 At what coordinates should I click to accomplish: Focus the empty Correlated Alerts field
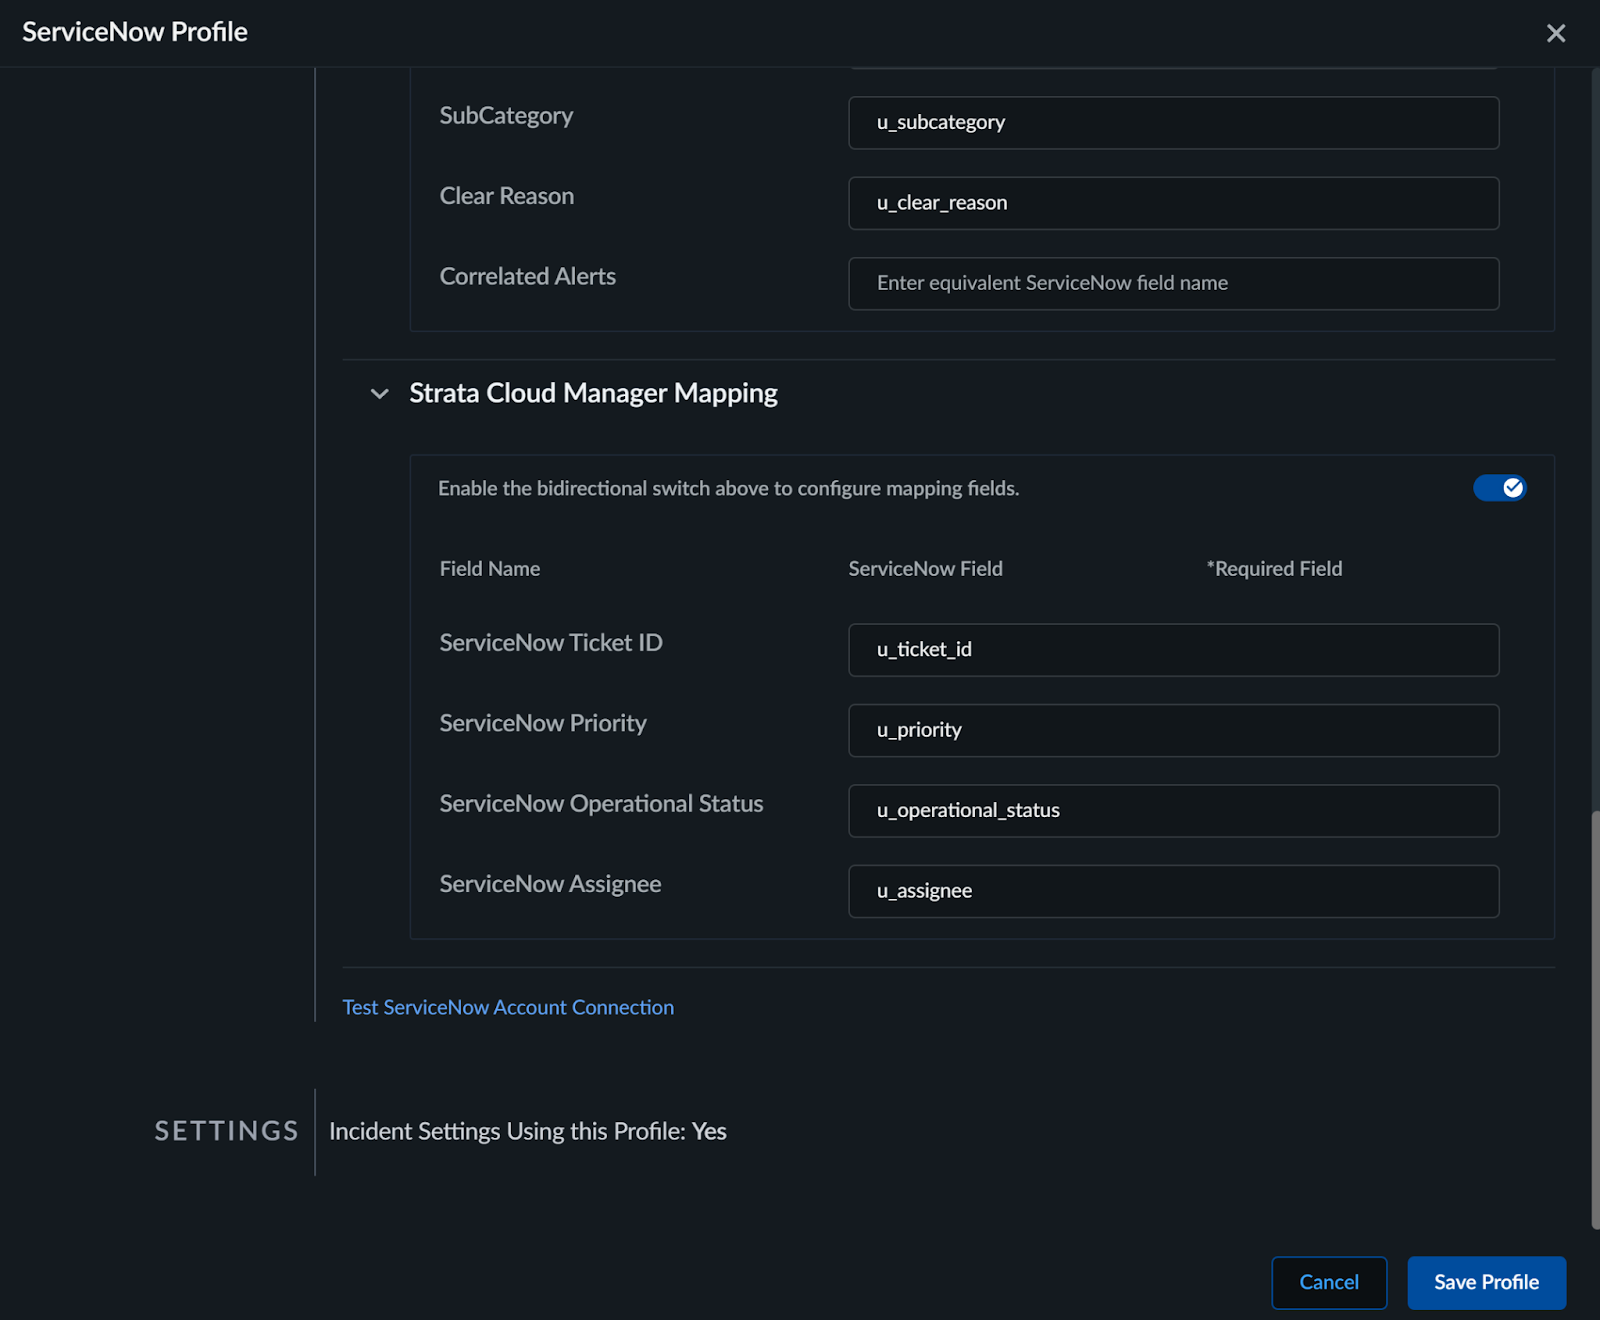pos(1172,284)
